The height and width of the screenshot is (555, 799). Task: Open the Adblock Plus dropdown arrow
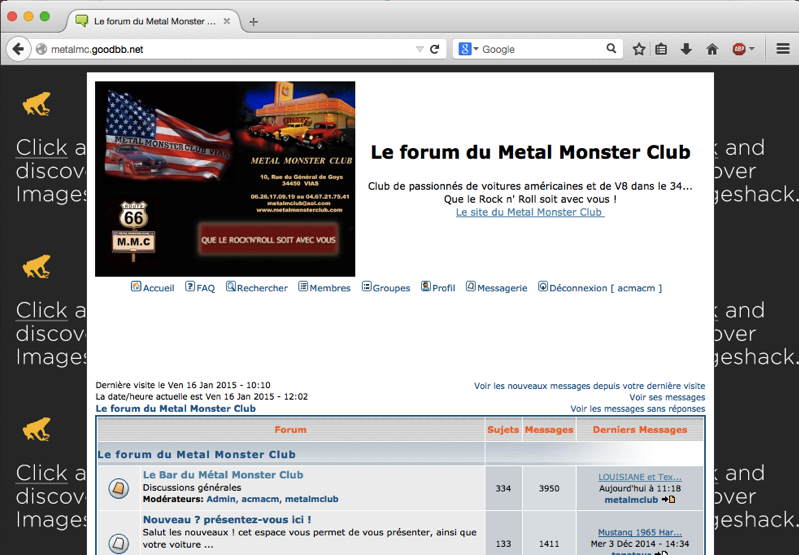tap(752, 49)
